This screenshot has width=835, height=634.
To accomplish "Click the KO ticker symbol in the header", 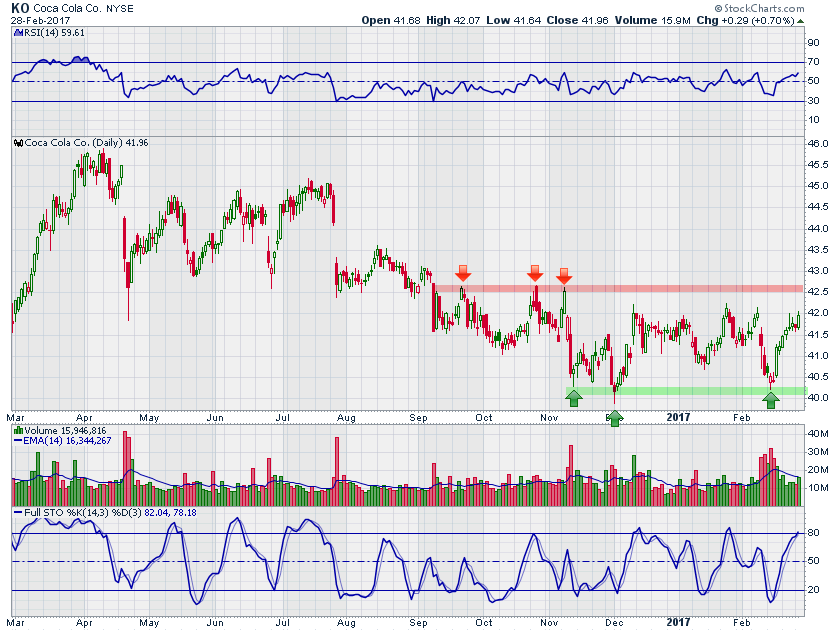I will coord(20,8).
